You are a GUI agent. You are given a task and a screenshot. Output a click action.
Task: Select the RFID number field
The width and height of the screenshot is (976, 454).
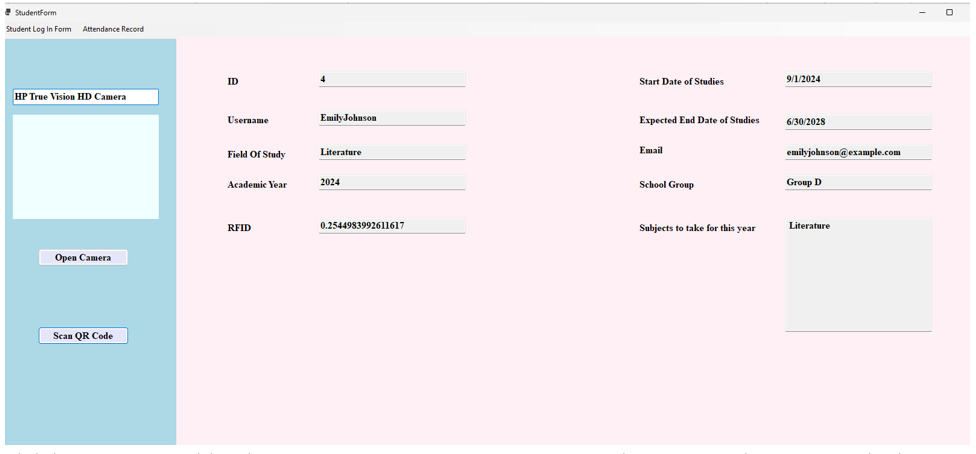[x=391, y=226]
